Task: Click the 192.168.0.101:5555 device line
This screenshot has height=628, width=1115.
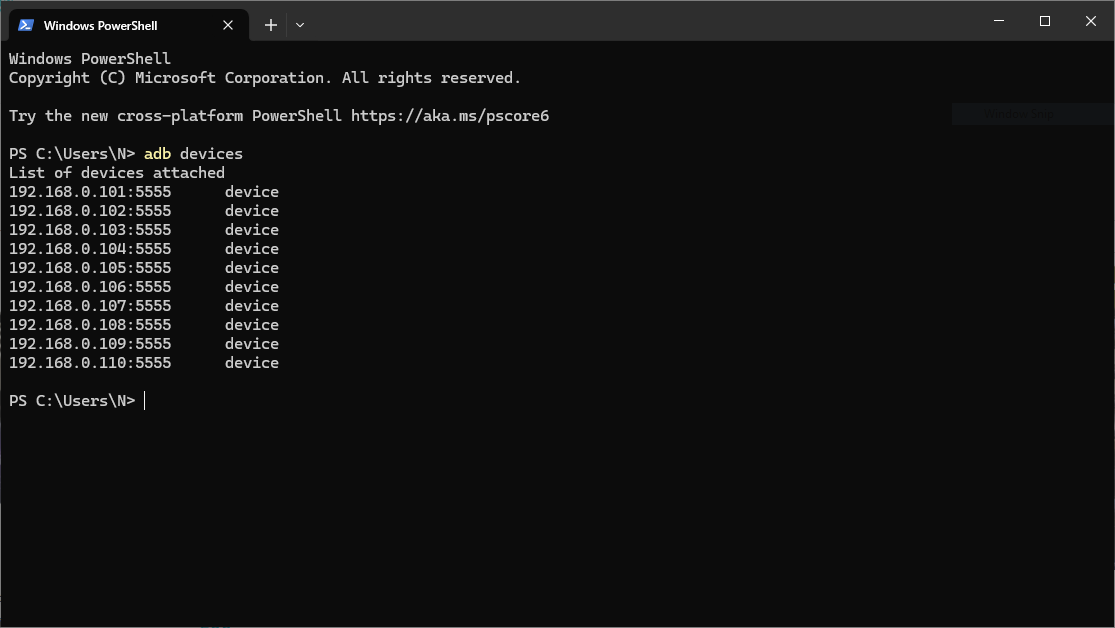Action: click(144, 192)
